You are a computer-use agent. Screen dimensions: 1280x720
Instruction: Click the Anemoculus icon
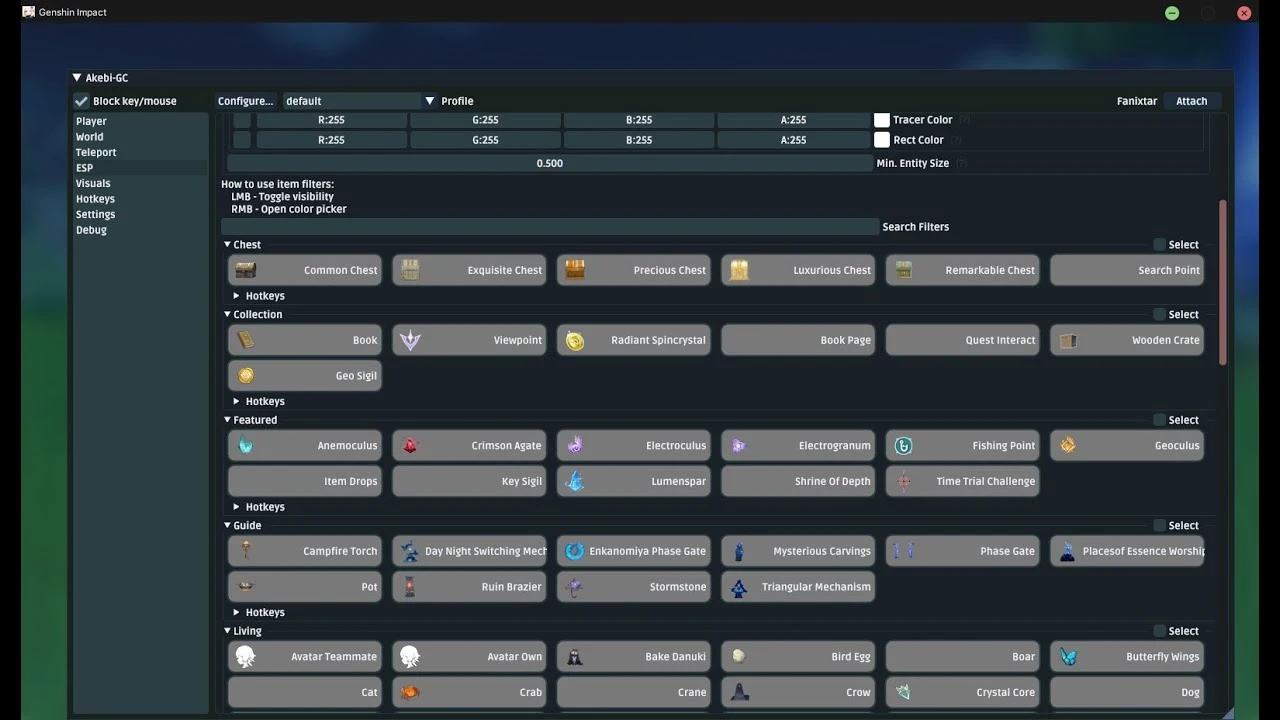click(x=246, y=446)
